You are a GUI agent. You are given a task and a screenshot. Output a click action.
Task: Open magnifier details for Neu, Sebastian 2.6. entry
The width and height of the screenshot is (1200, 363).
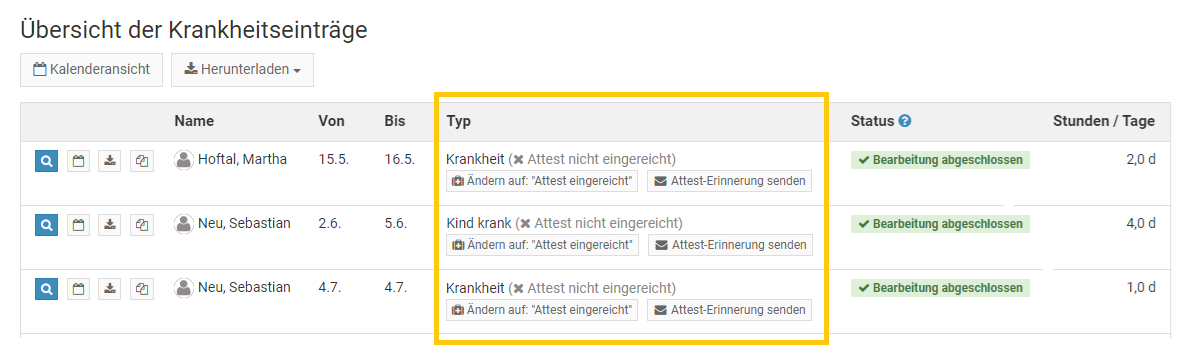pos(47,225)
